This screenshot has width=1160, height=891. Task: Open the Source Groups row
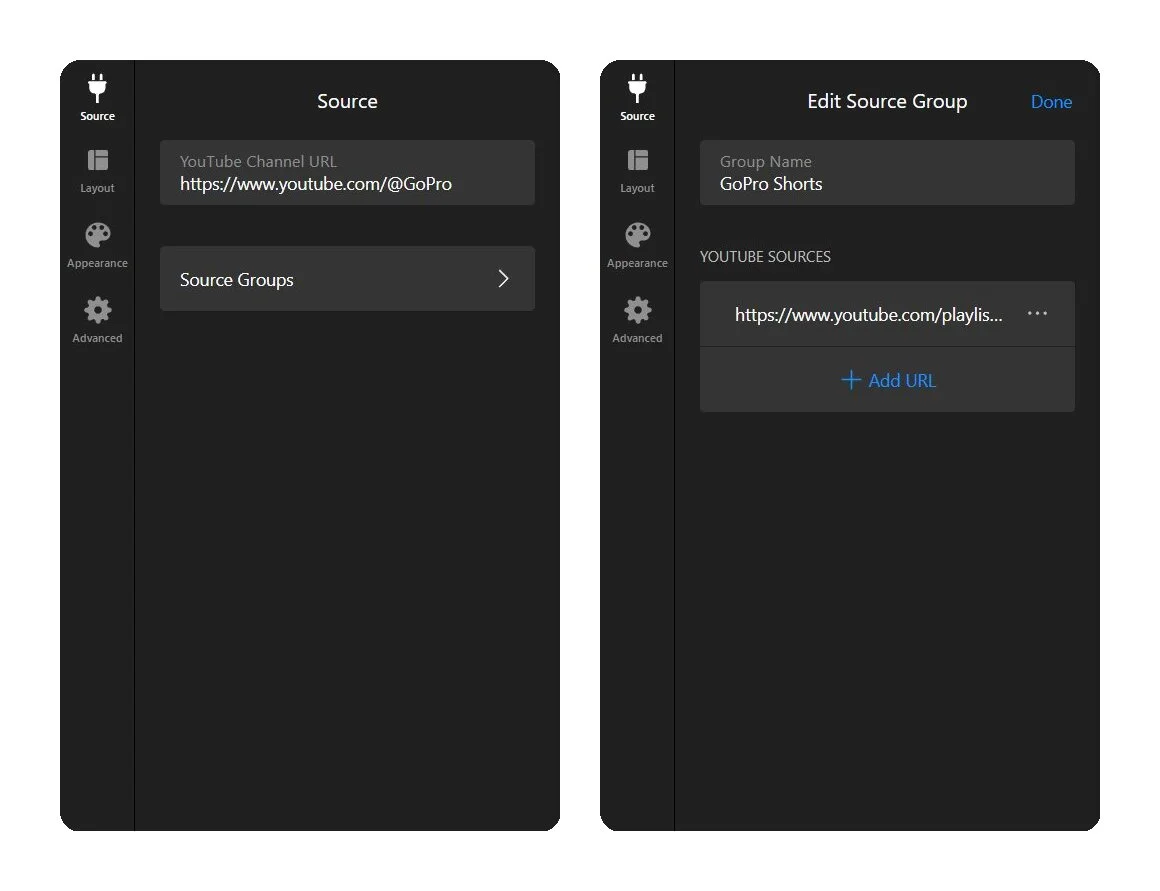pos(347,279)
